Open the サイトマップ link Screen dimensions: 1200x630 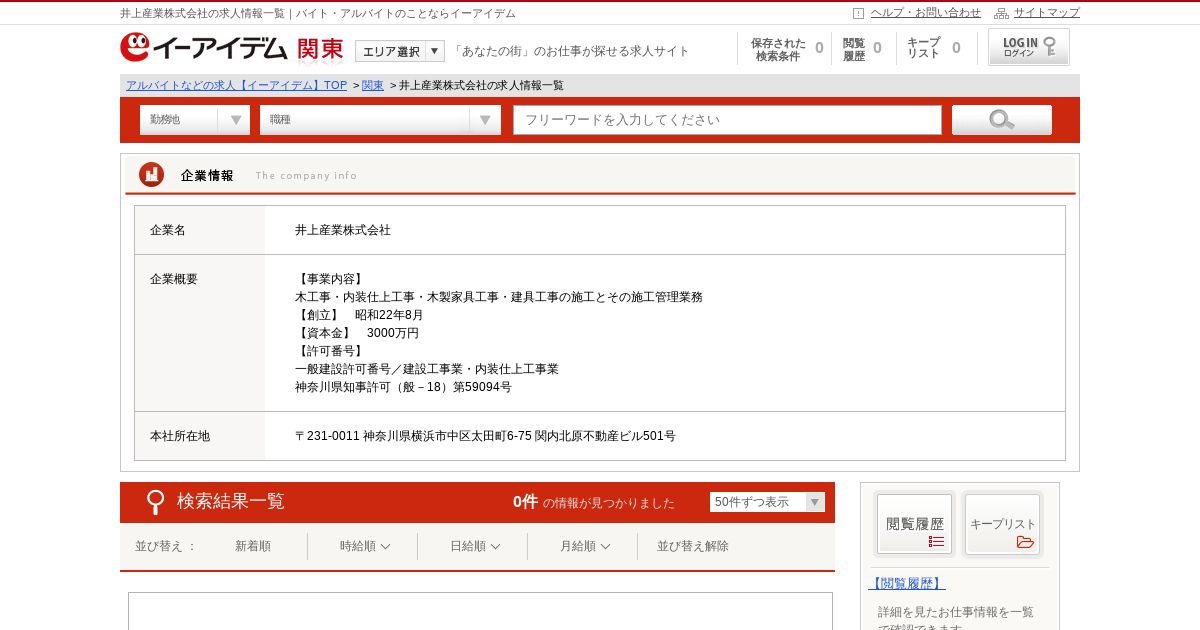coord(1047,13)
